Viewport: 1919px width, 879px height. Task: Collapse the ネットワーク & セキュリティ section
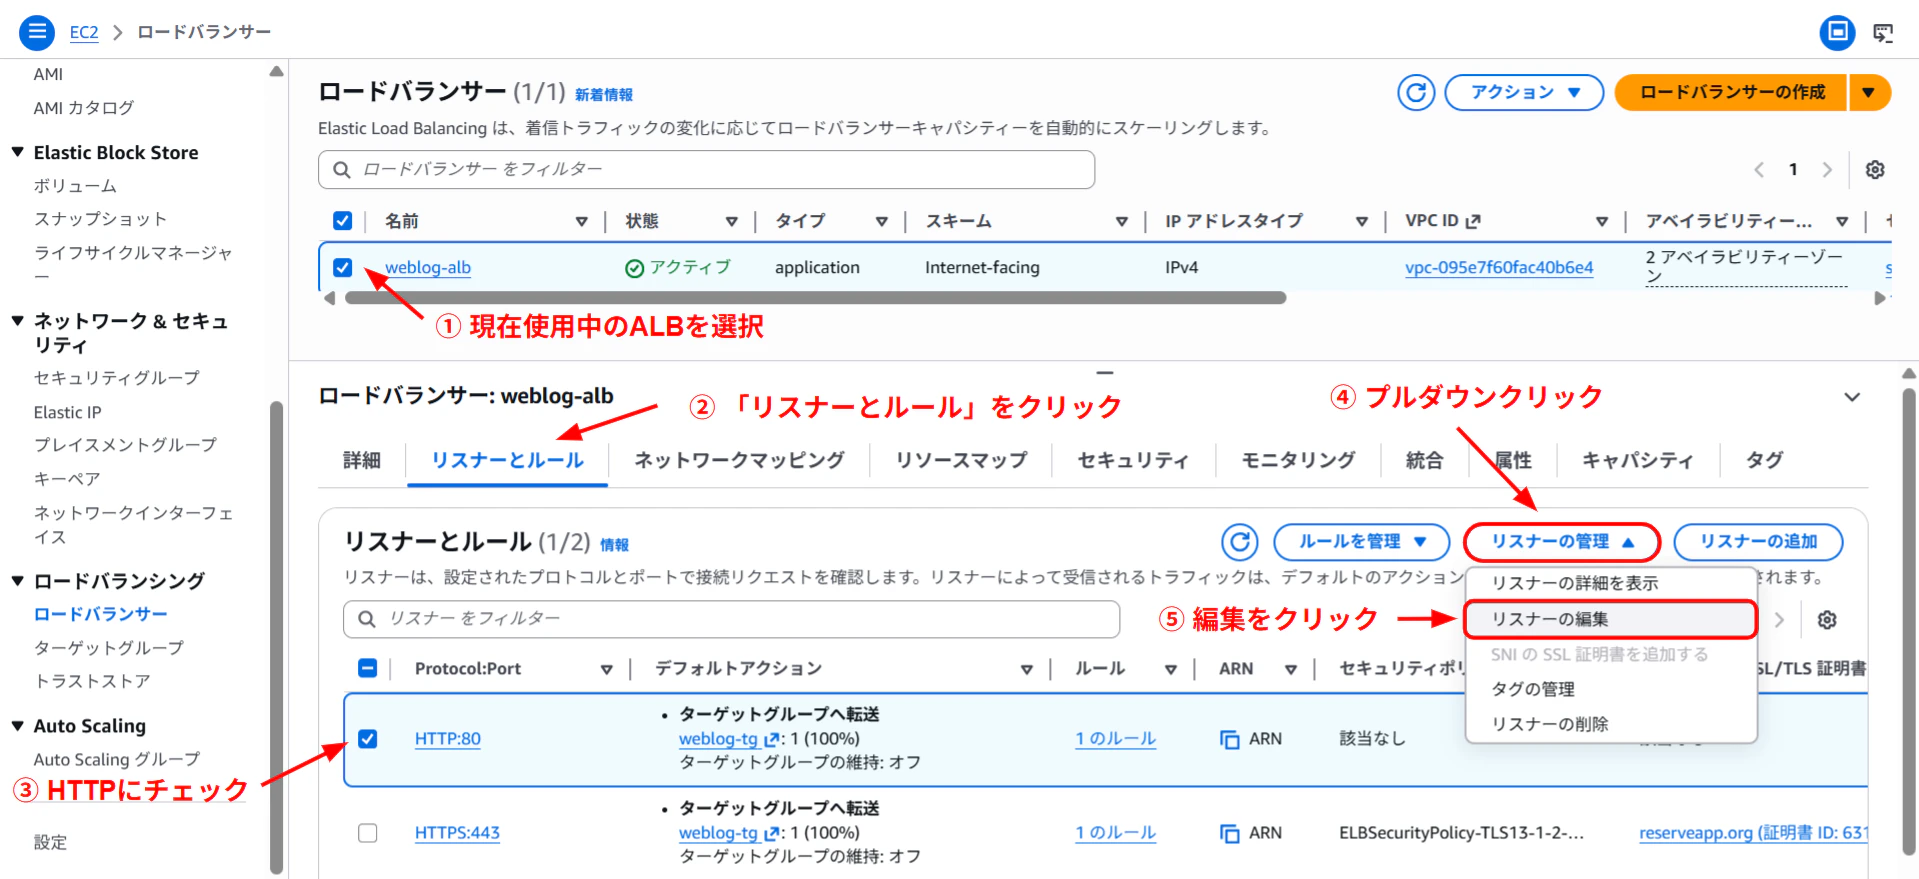click(17, 321)
